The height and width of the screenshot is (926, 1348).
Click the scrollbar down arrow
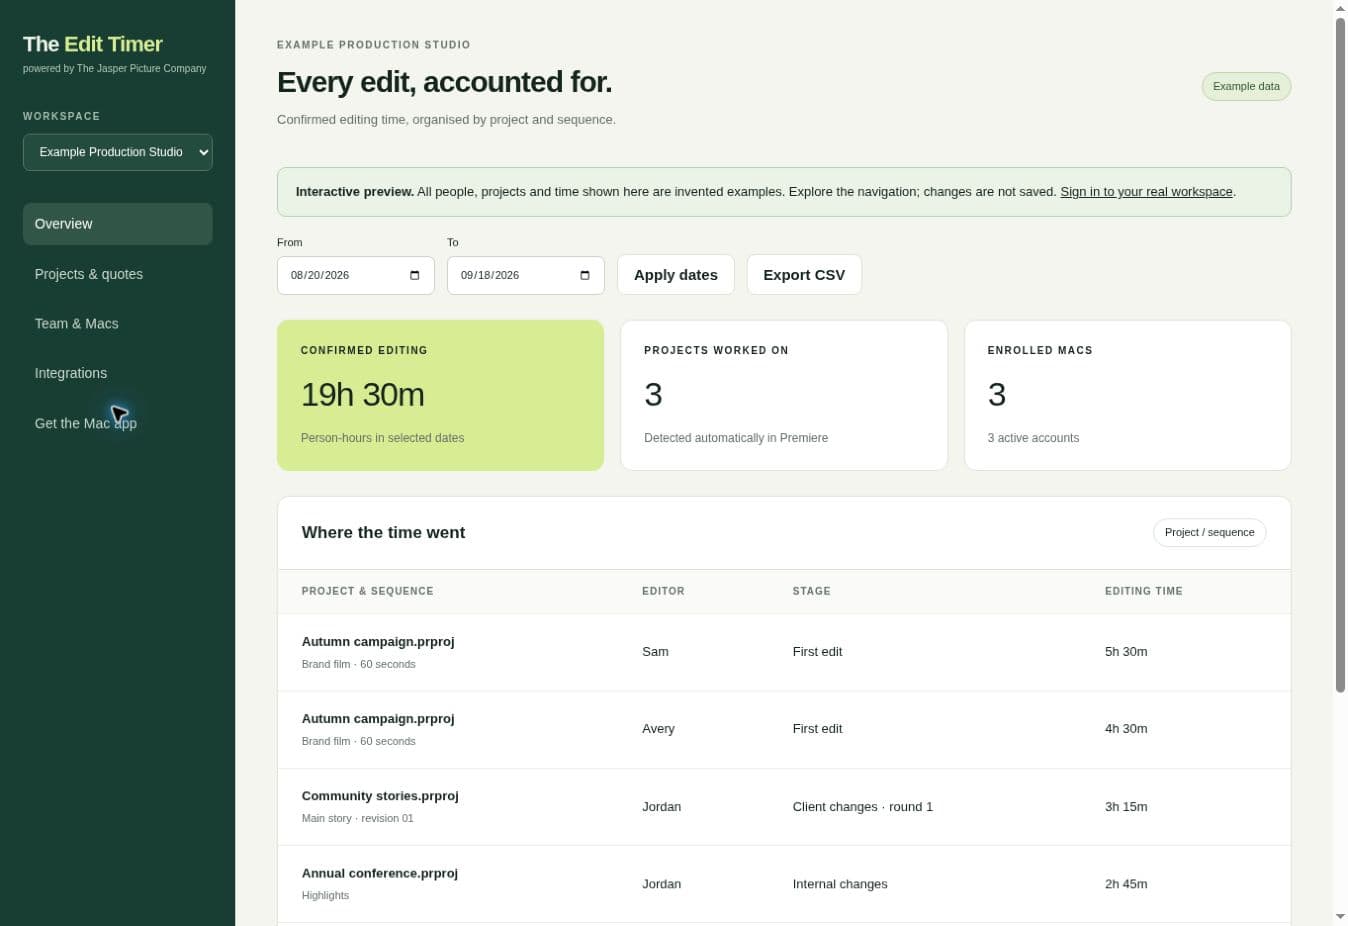coord(1340,917)
